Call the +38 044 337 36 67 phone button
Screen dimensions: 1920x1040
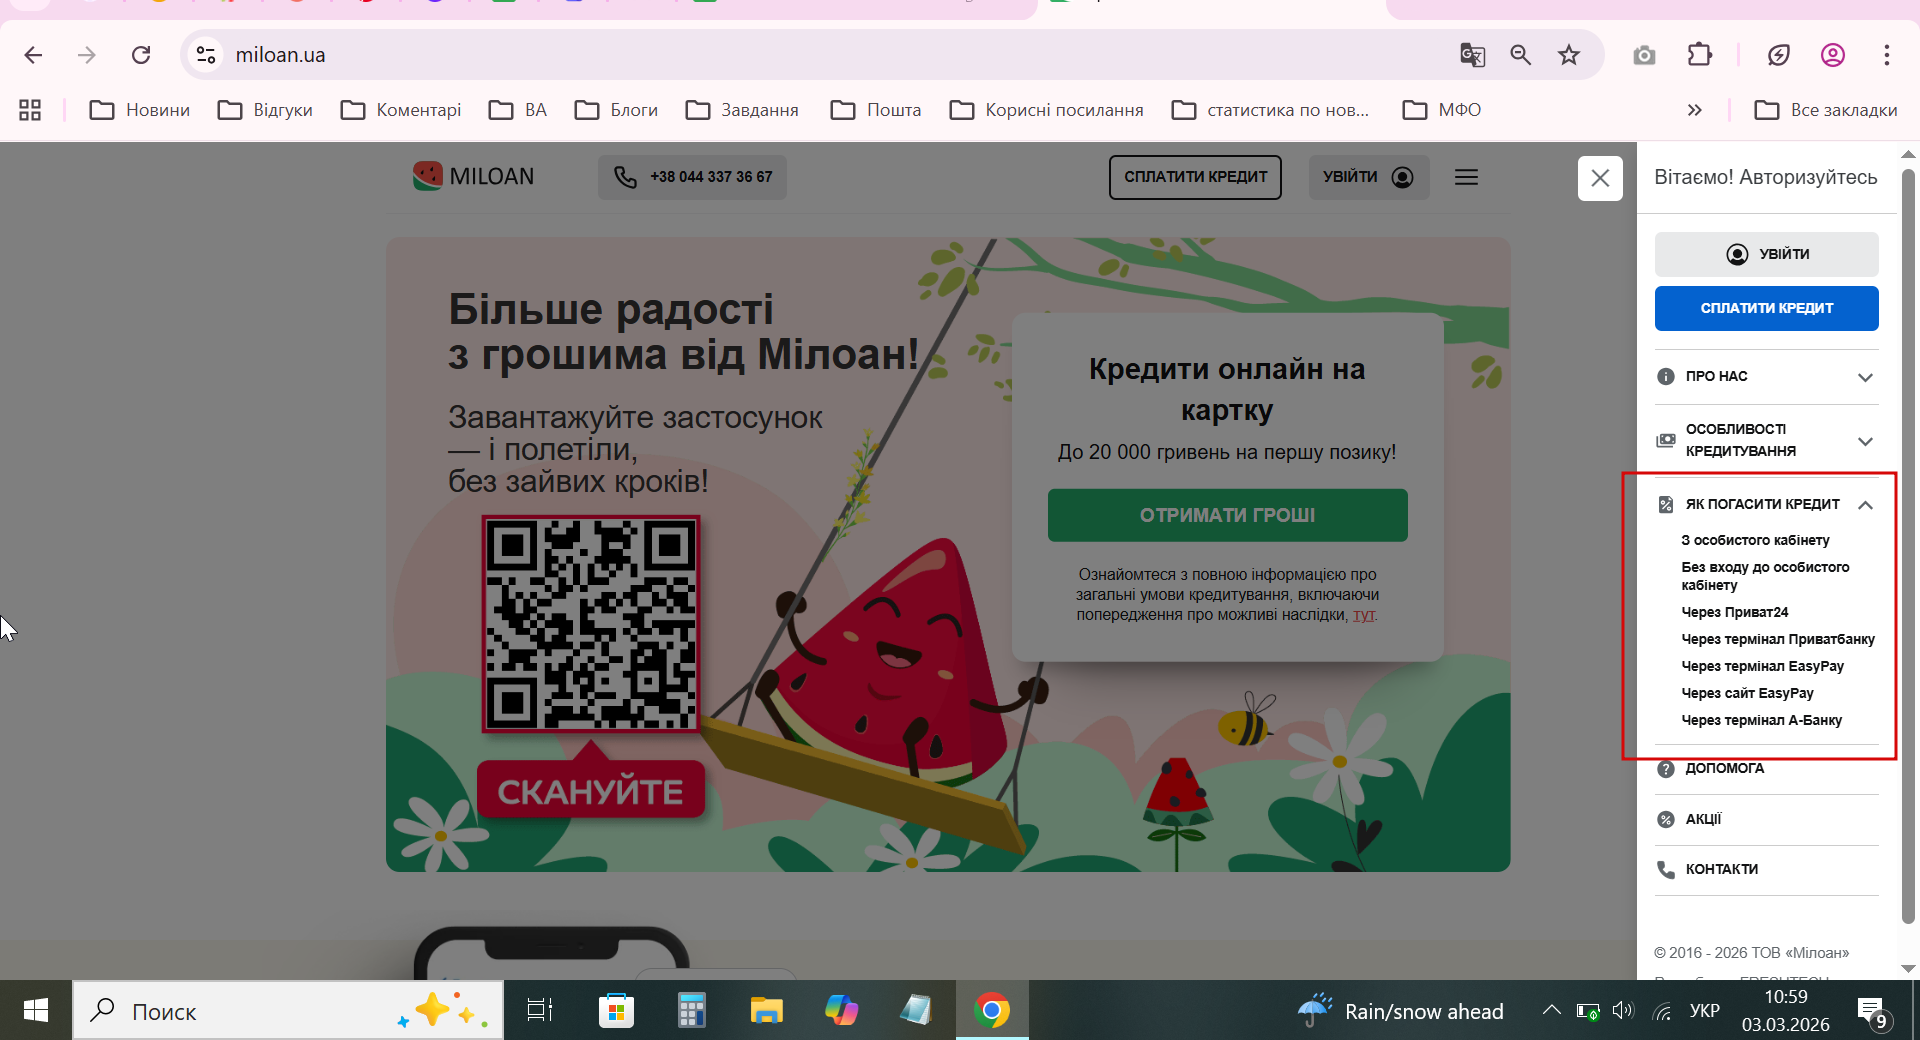(692, 177)
